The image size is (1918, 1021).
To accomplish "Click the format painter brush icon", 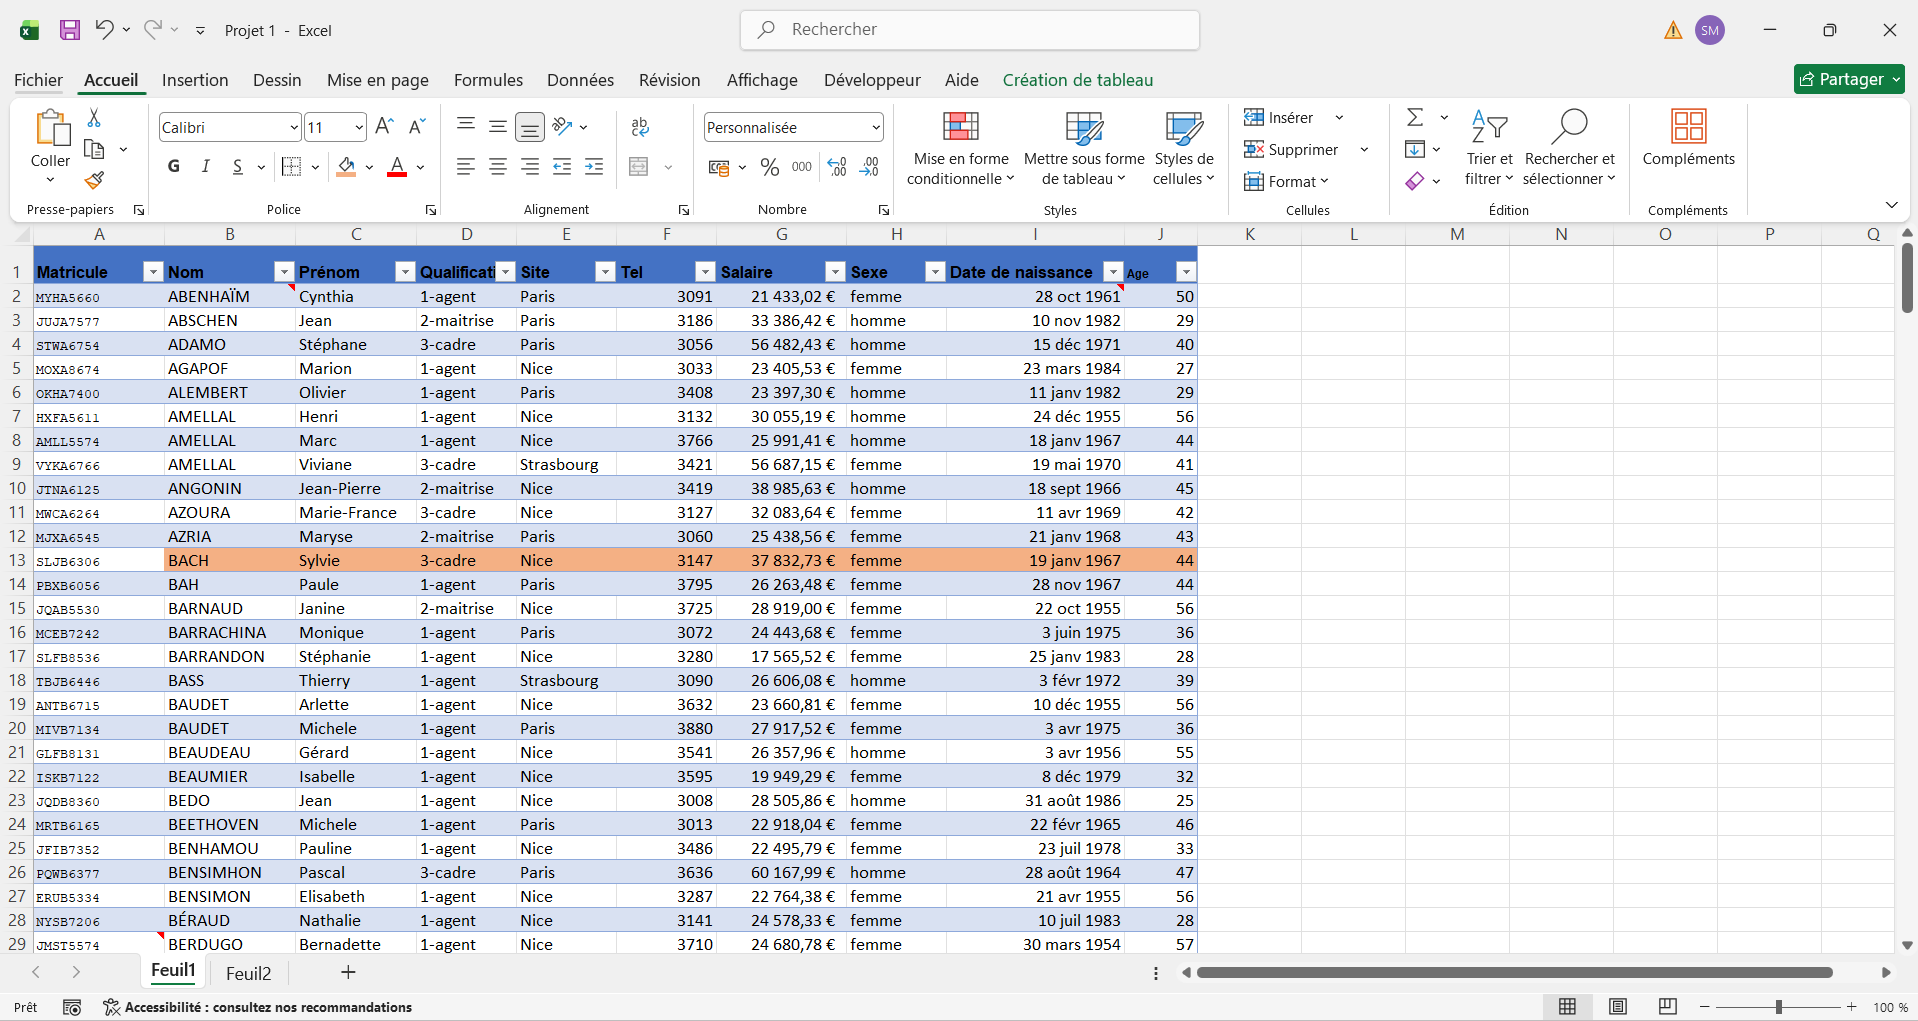I will tap(94, 181).
